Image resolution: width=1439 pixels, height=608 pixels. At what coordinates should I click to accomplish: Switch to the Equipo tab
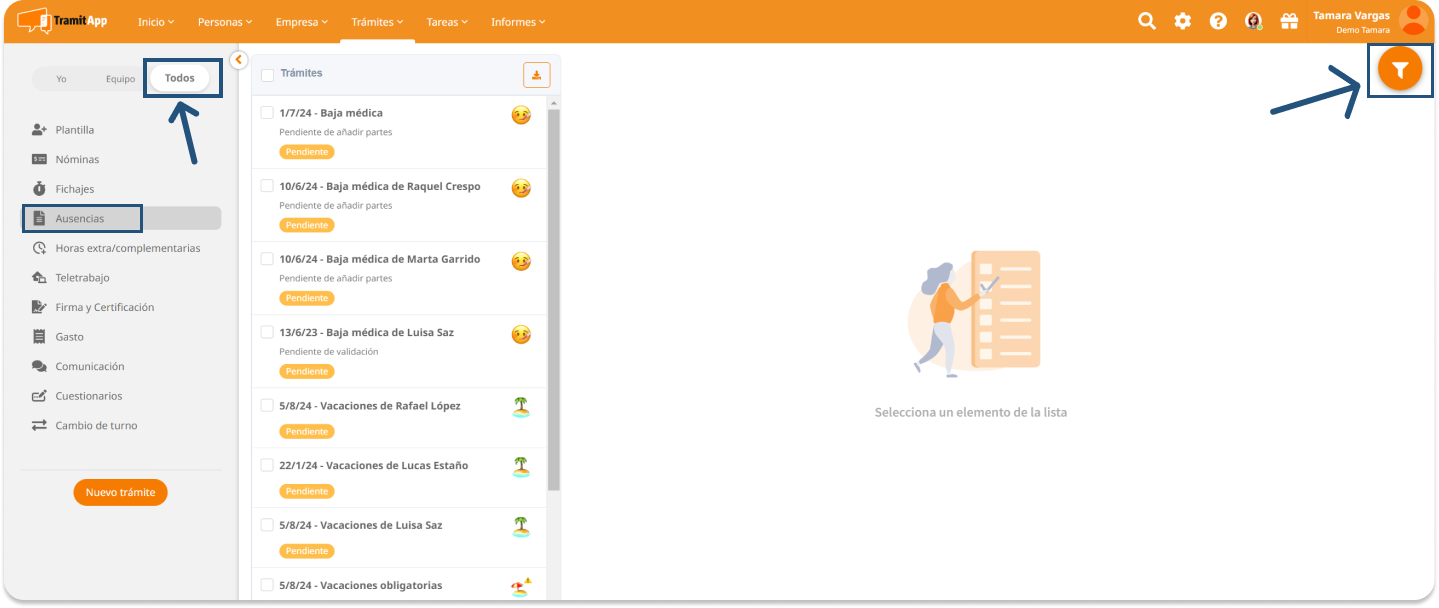click(120, 79)
